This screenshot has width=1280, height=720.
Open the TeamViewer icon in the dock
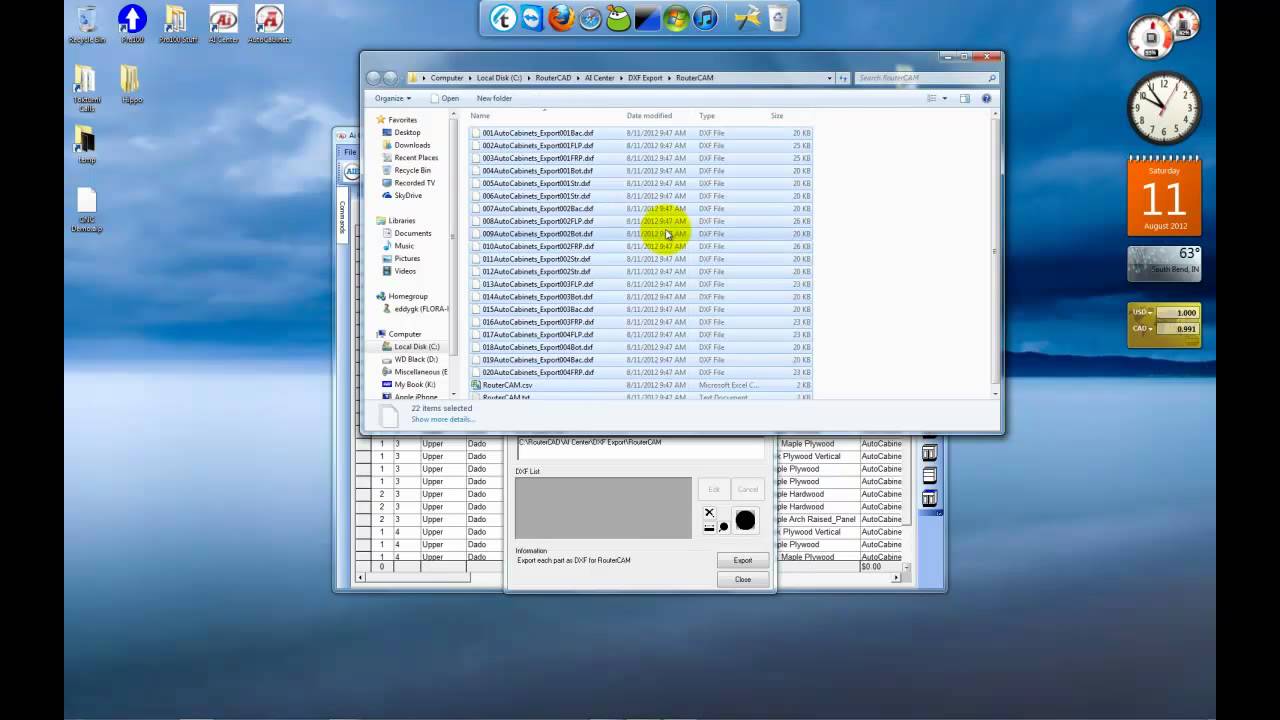point(531,18)
